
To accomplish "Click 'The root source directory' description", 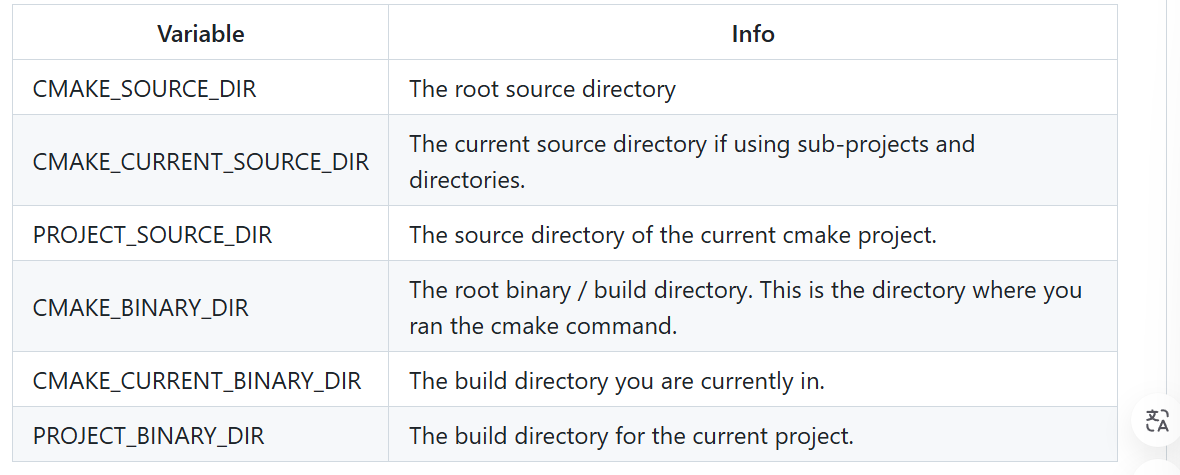I will (542, 89).
